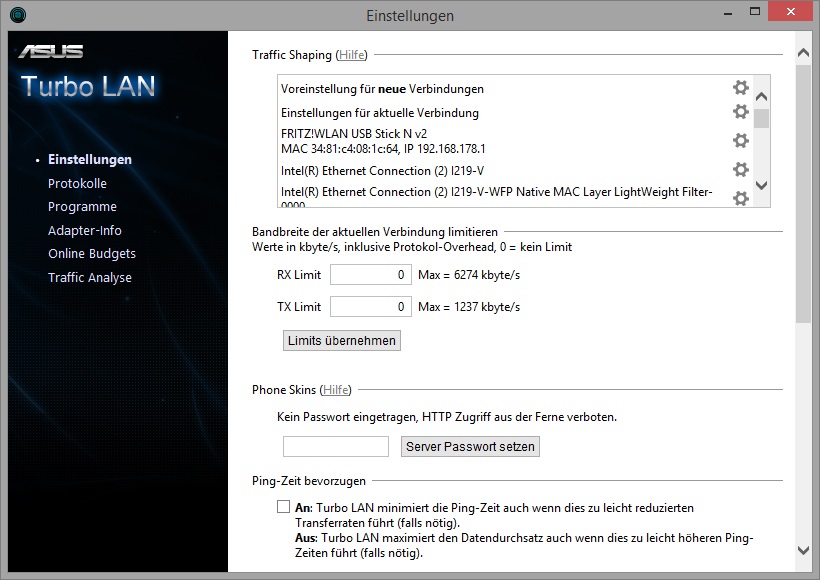This screenshot has width=820, height=580.
Task: Click the ASUS logo in sidebar
Action: (51, 51)
